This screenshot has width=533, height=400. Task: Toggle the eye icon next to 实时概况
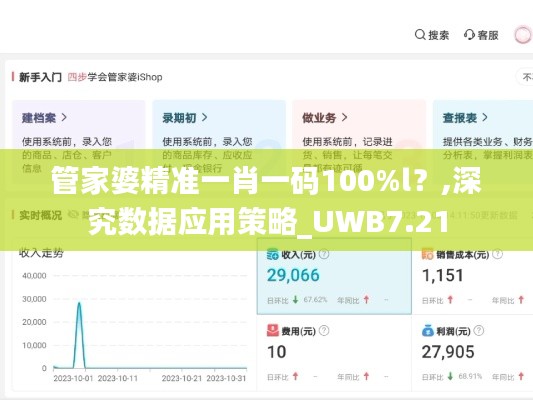coord(73,215)
